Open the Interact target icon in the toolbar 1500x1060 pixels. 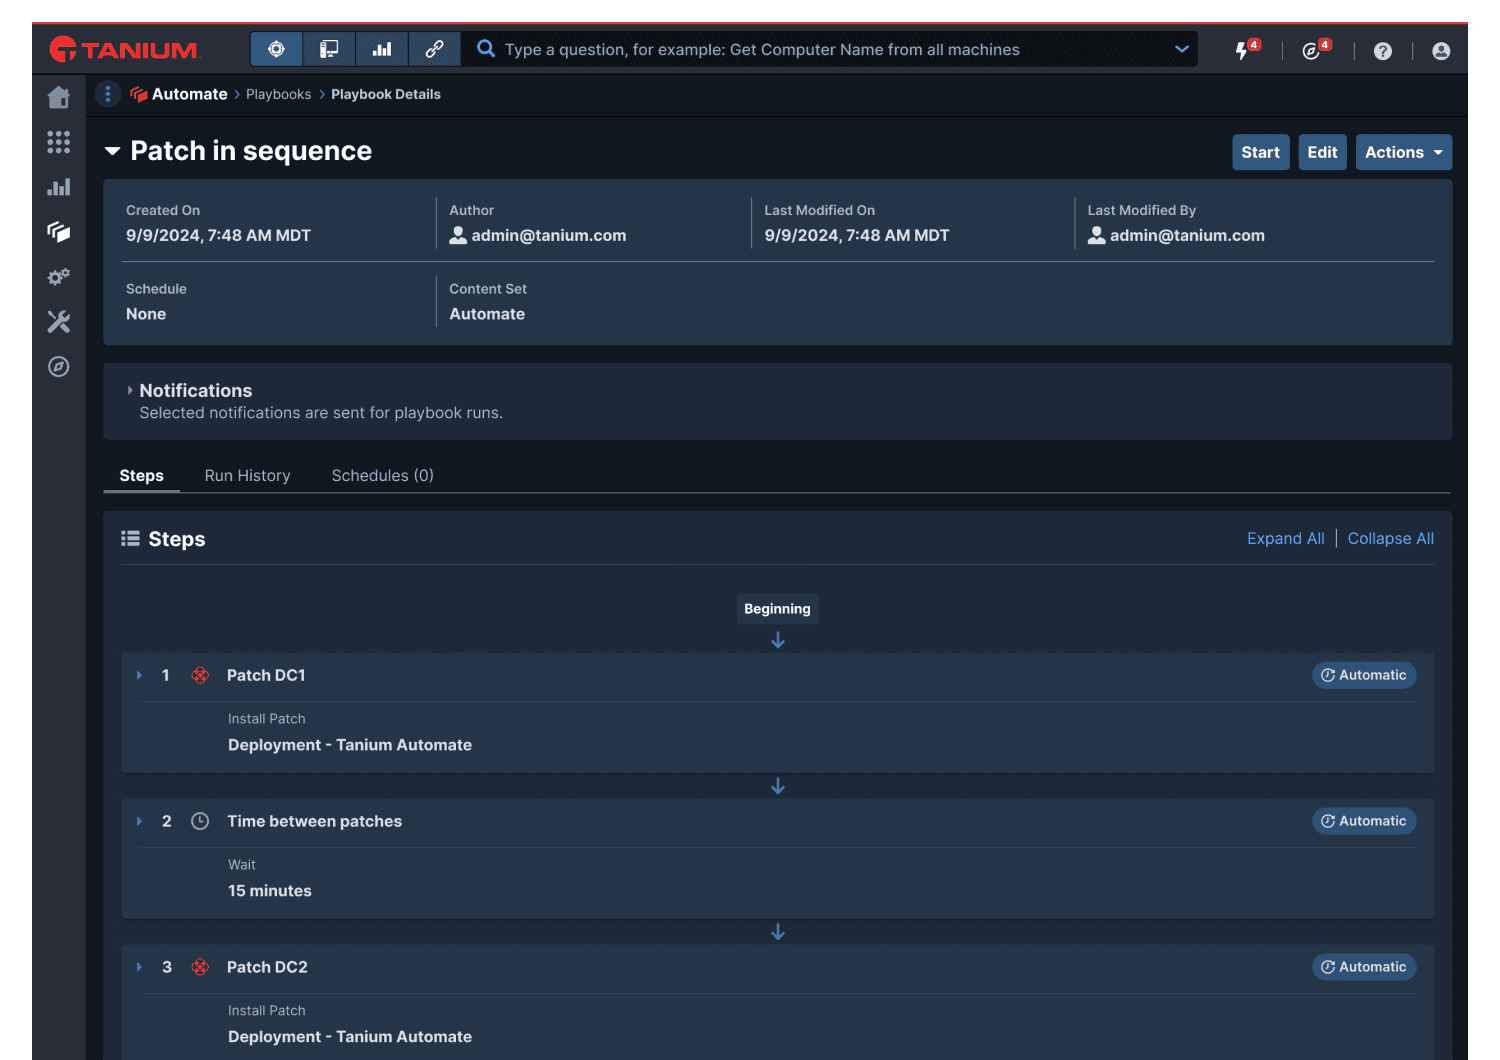point(277,49)
